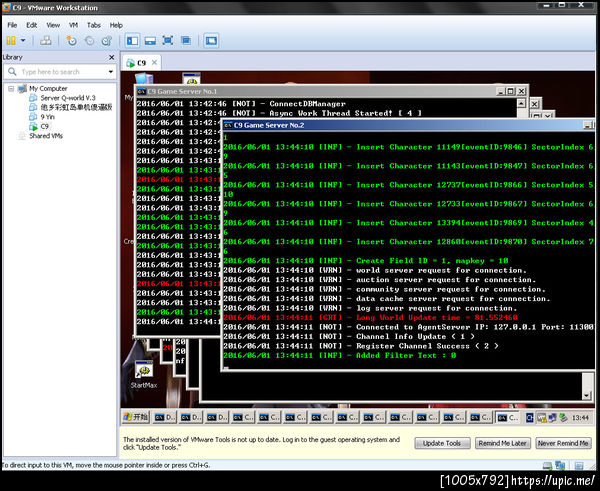Click 'Added Filter Text : 0' log line

[x=340, y=356]
